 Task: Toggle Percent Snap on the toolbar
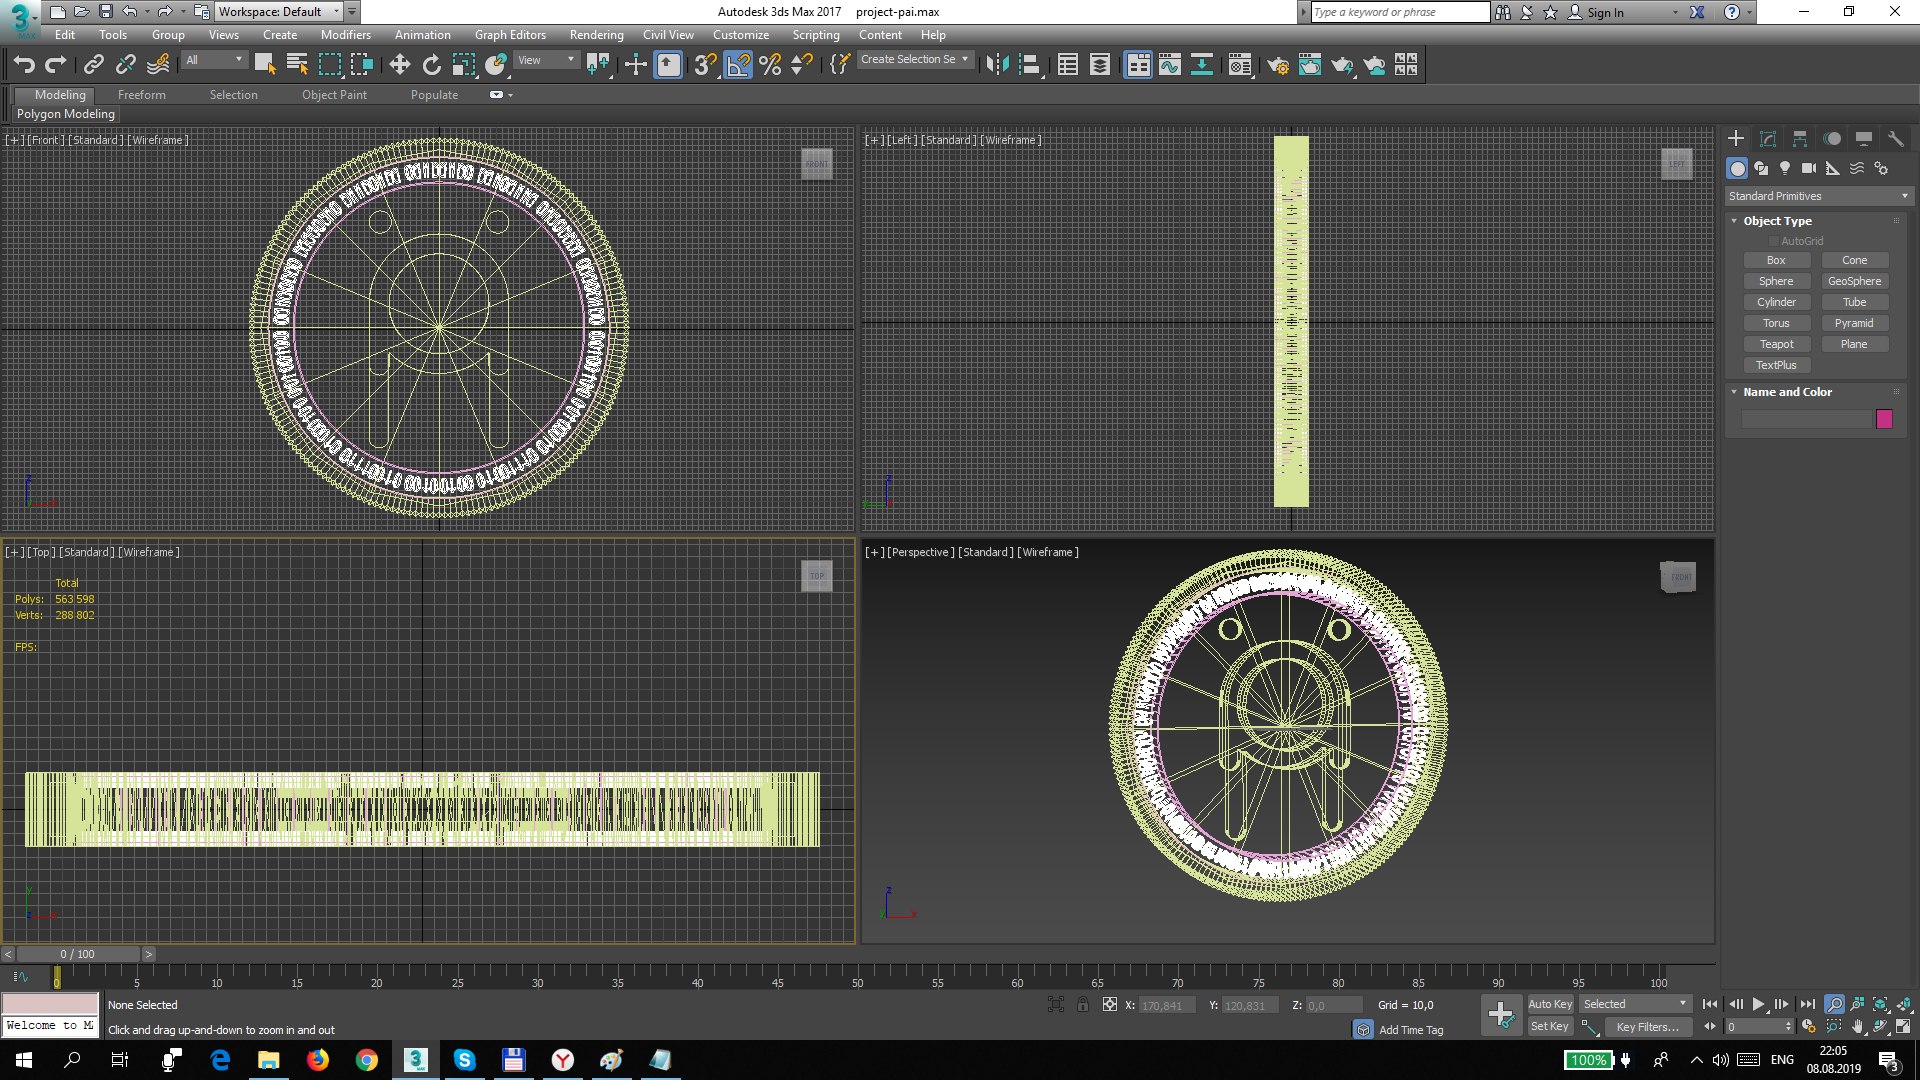click(x=770, y=65)
